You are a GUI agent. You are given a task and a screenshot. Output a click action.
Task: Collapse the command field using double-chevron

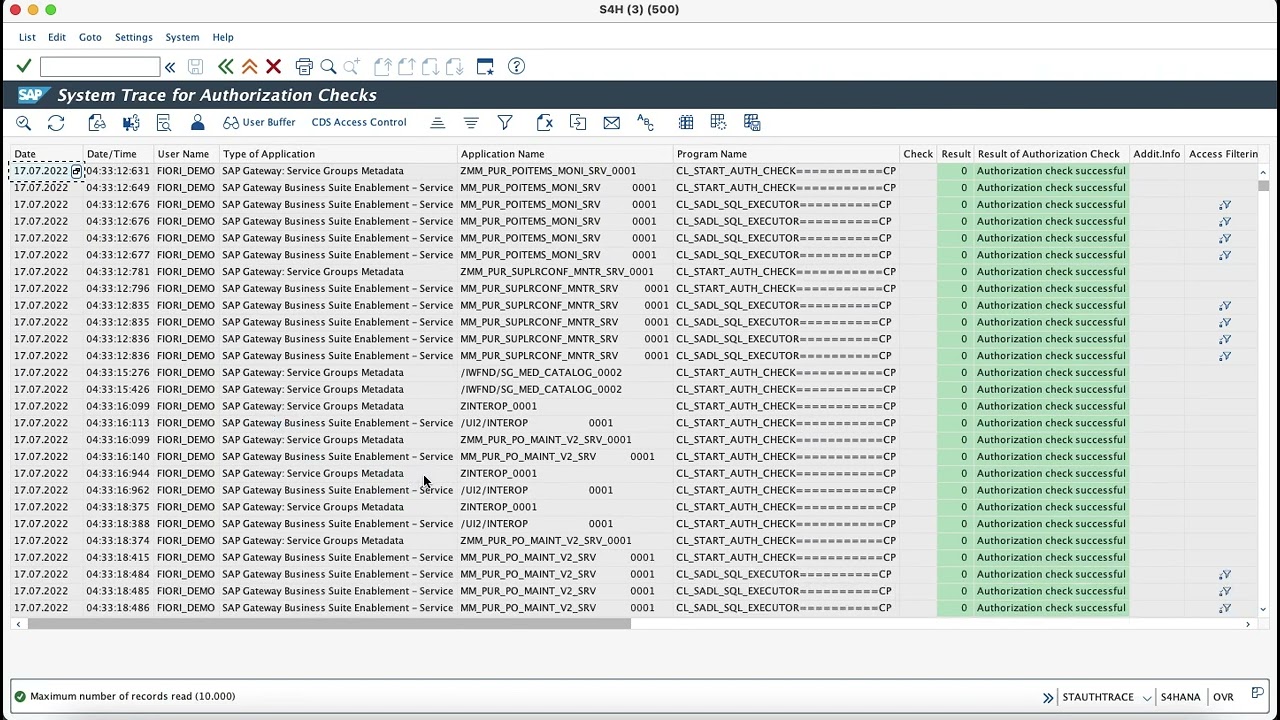click(170, 67)
